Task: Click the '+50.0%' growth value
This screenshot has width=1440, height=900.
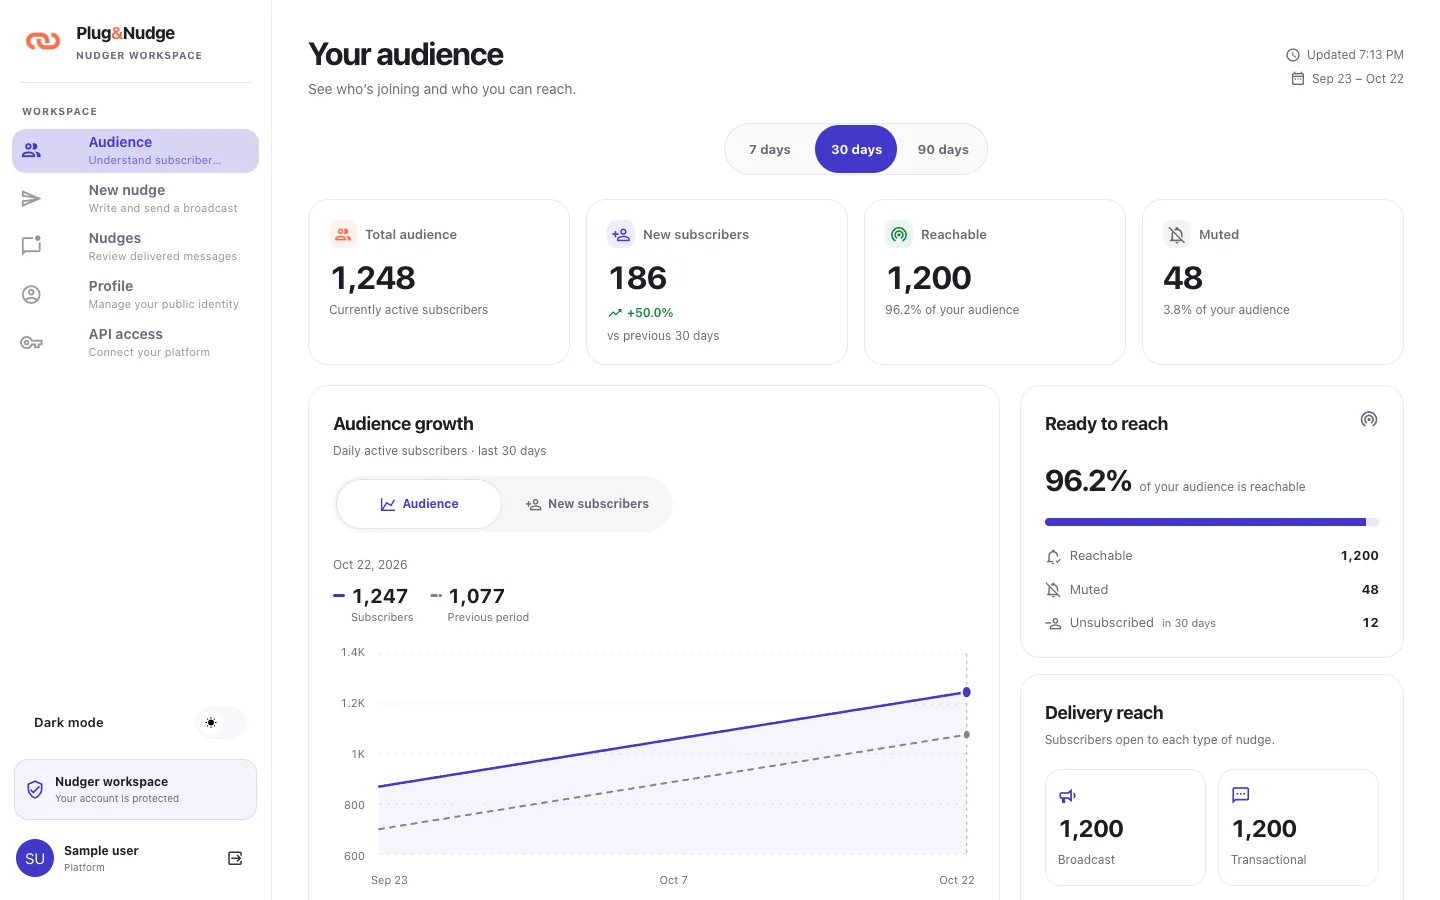Action: (x=650, y=313)
